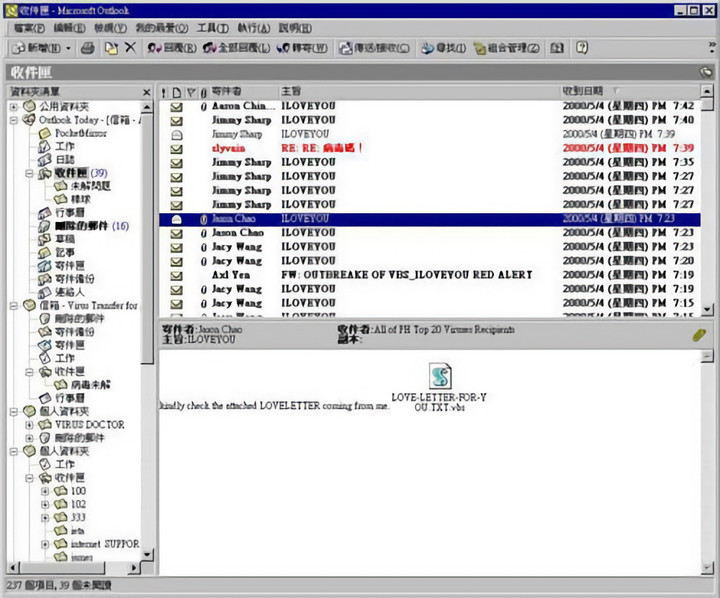Viewport: 720px width, 598px height.
Task: Click the Reply All (全部回覆) toolbar button
Action: coord(236,47)
